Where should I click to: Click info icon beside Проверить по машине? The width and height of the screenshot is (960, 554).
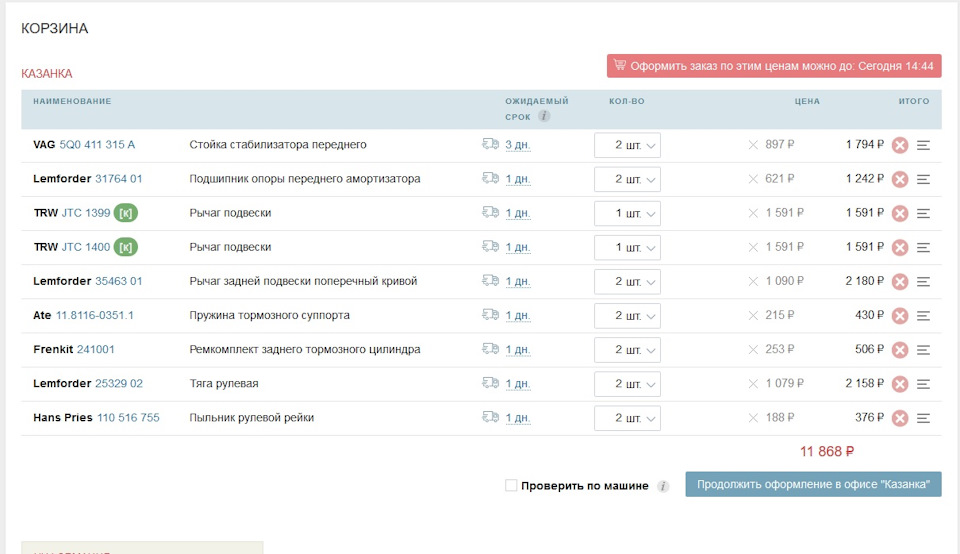pos(663,487)
